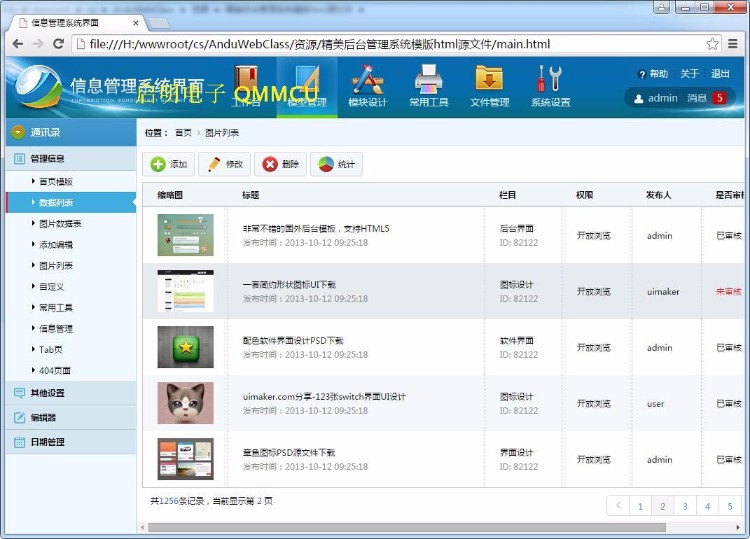750x539 pixels.
Task: Click the previous page arrow in pagination
Action: tap(618, 506)
